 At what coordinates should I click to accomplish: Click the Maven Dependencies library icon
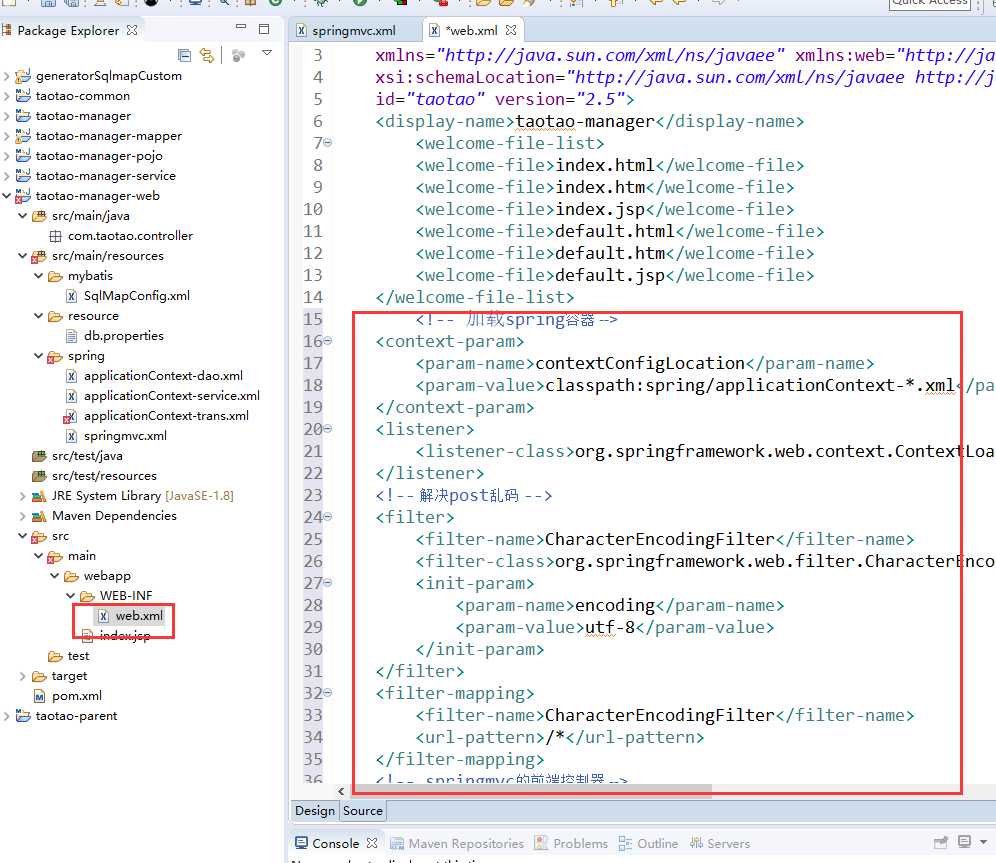click(x=39, y=516)
